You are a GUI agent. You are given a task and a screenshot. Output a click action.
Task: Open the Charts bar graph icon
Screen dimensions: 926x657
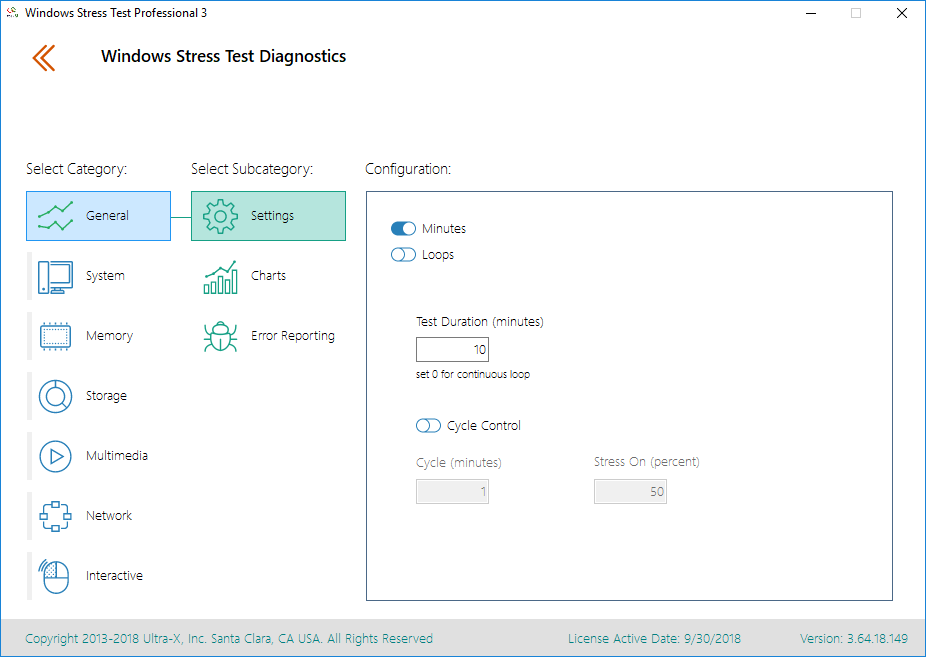point(220,277)
